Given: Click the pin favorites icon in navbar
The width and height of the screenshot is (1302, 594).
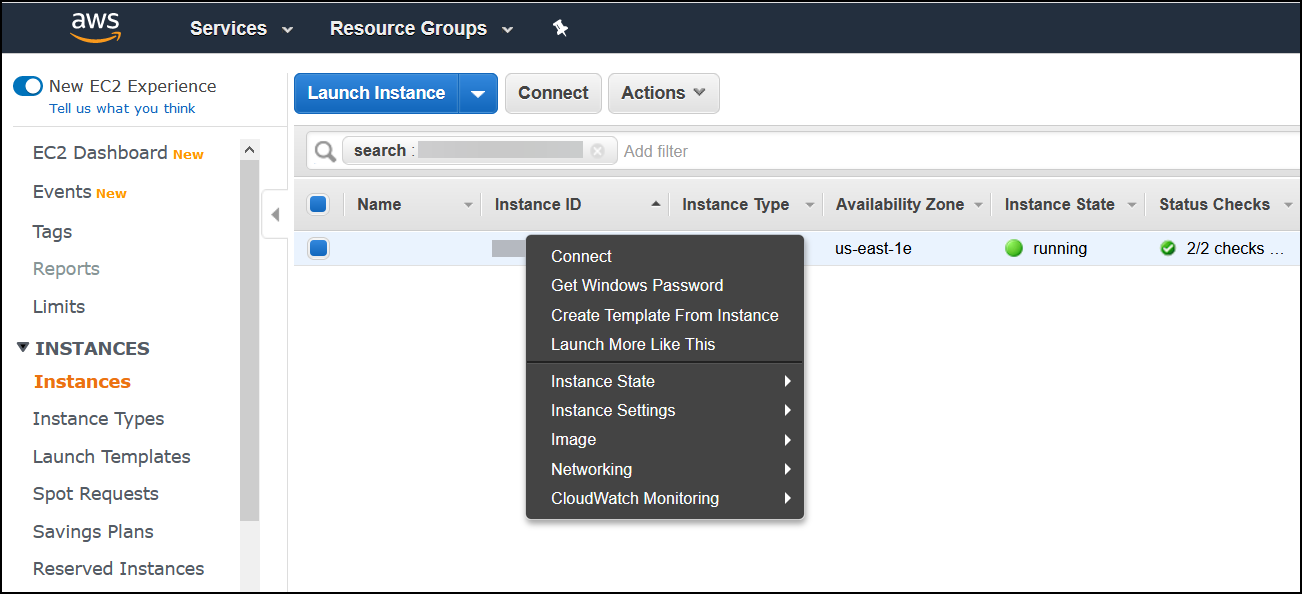Looking at the screenshot, I should point(561,28).
